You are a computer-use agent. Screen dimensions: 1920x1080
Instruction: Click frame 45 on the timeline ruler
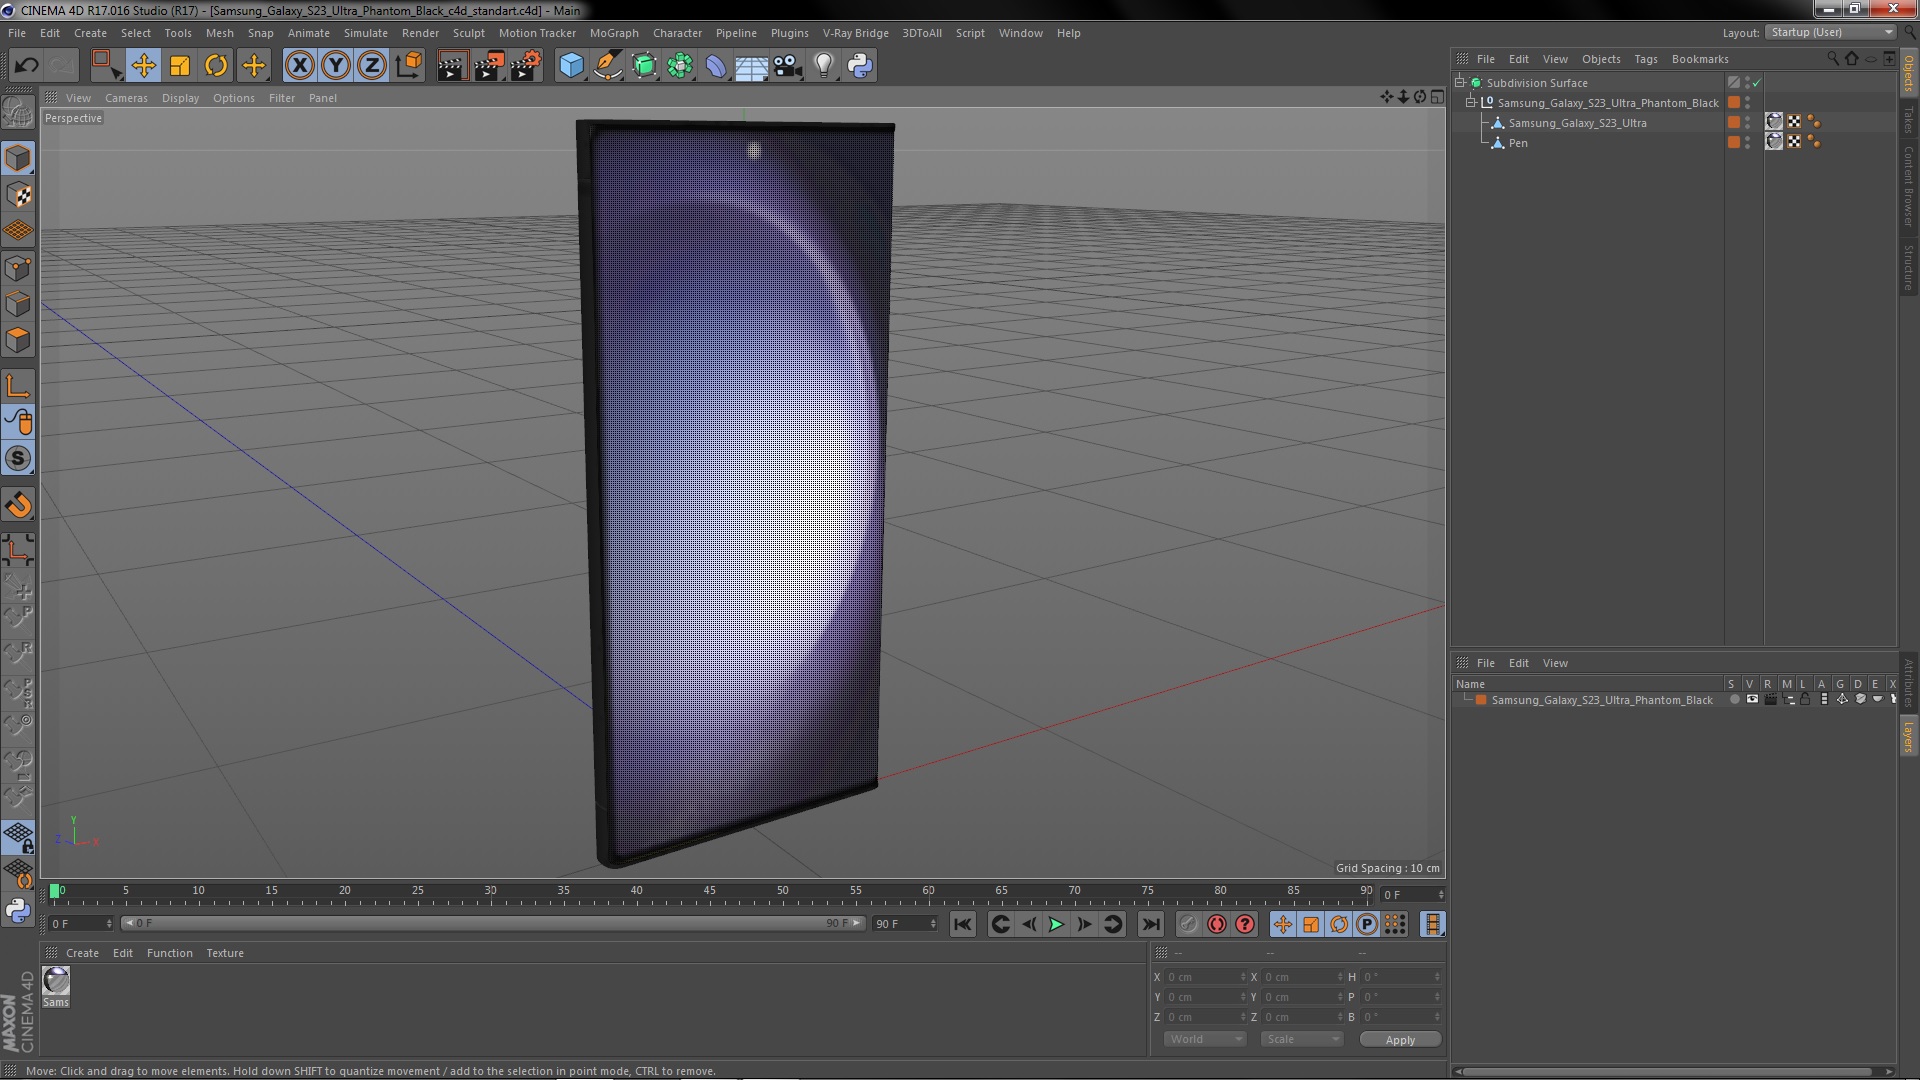pyautogui.click(x=709, y=890)
